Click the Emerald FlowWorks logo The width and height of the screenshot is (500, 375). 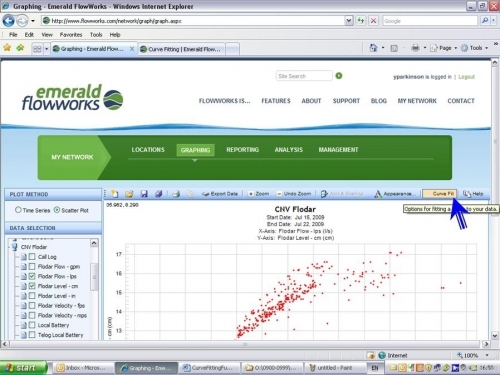coord(72,97)
